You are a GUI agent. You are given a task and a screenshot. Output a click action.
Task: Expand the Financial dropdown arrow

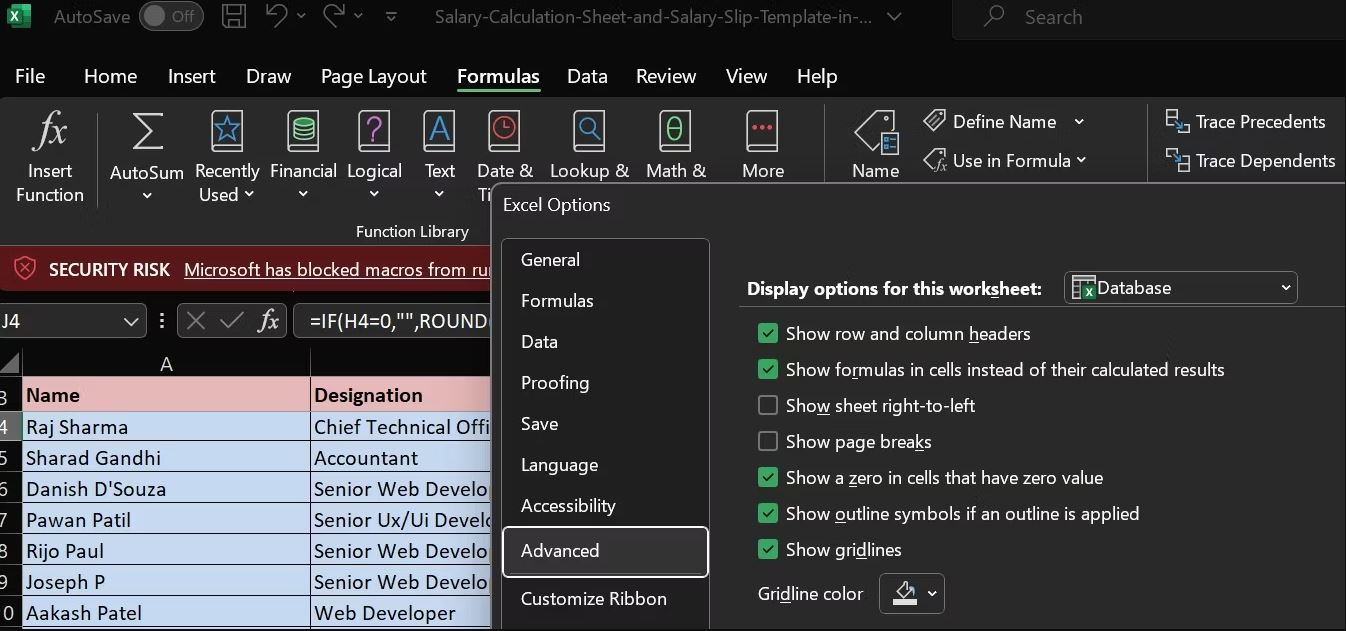(302, 196)
